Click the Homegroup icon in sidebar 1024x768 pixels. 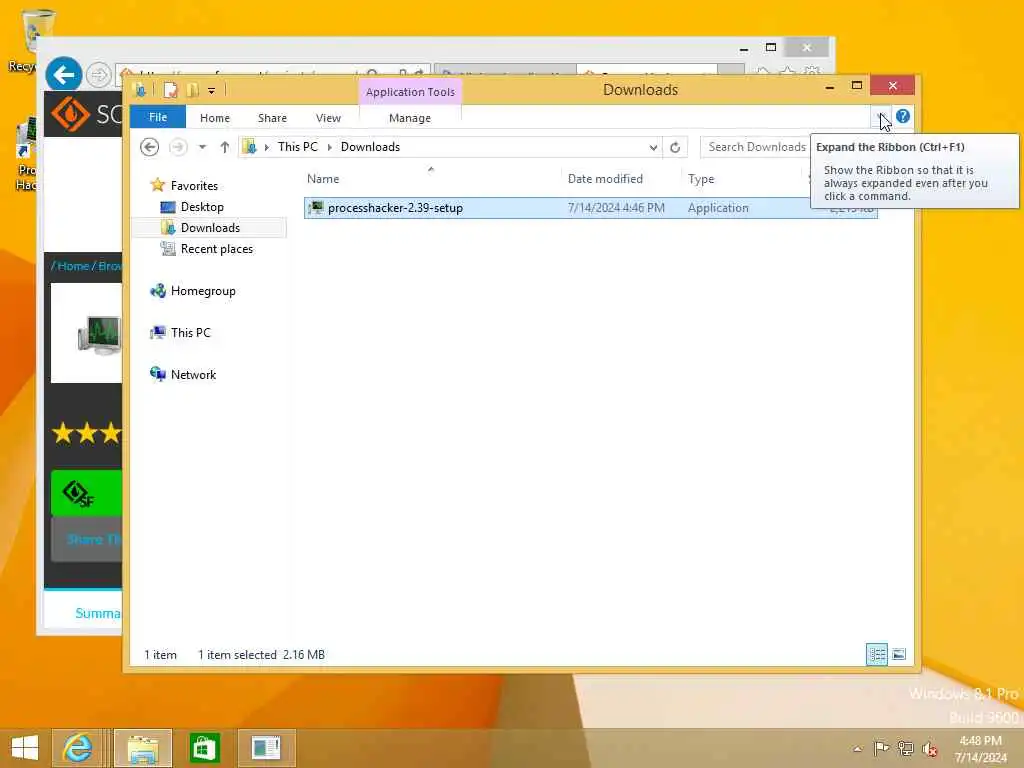pyautogui.click(x=157, y=291)
